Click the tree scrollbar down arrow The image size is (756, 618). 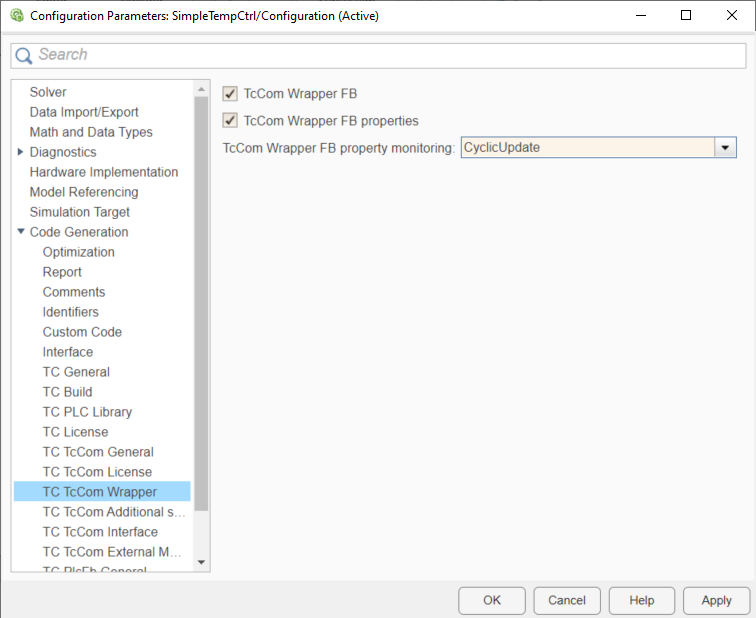click(x=202, y=562)
